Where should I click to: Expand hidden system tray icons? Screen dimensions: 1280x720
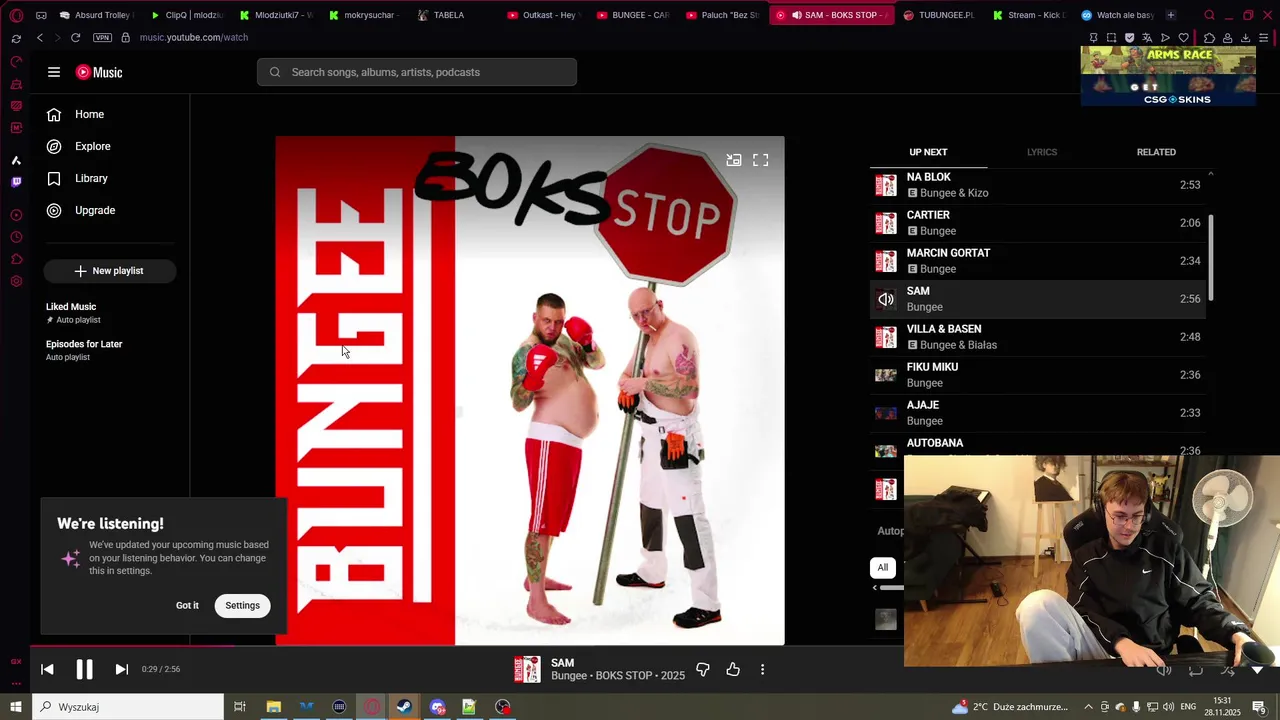(x=1088, y=707)
